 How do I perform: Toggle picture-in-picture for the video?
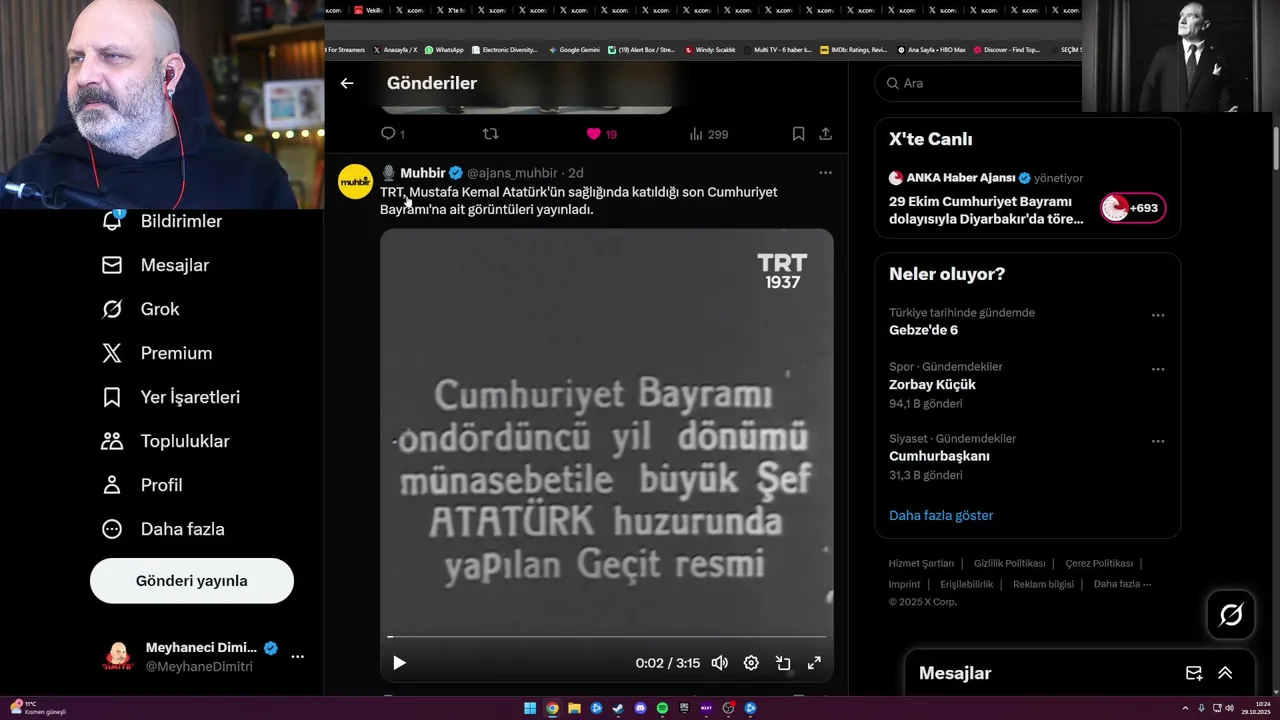coord(783,663)
